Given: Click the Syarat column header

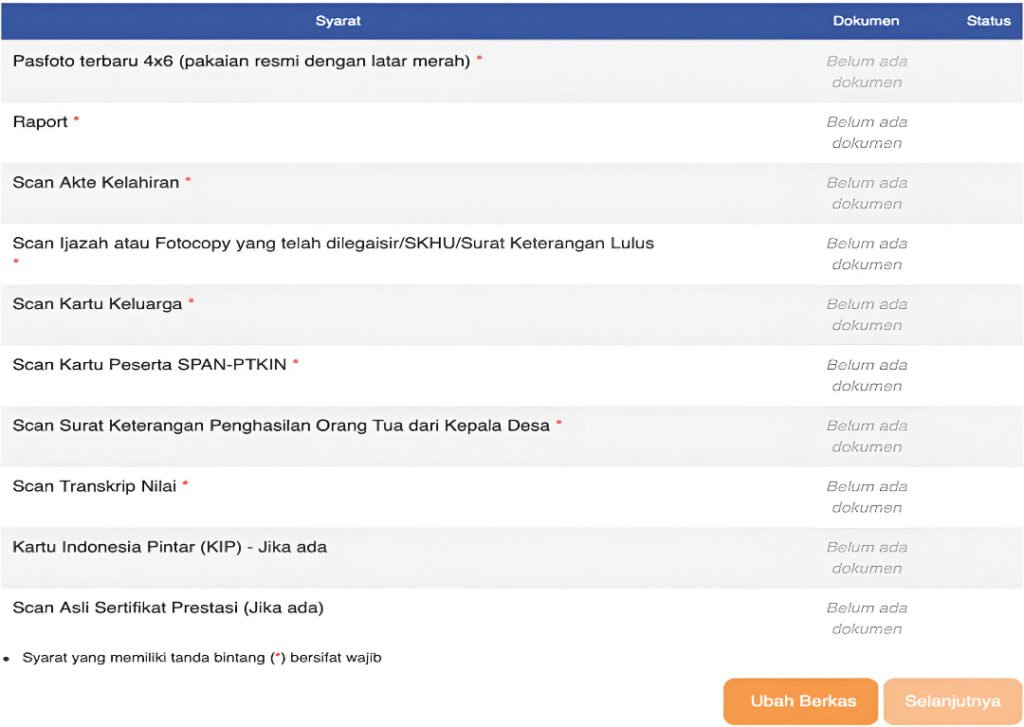Looking at the screenshot, I should (x=338, y=21).
